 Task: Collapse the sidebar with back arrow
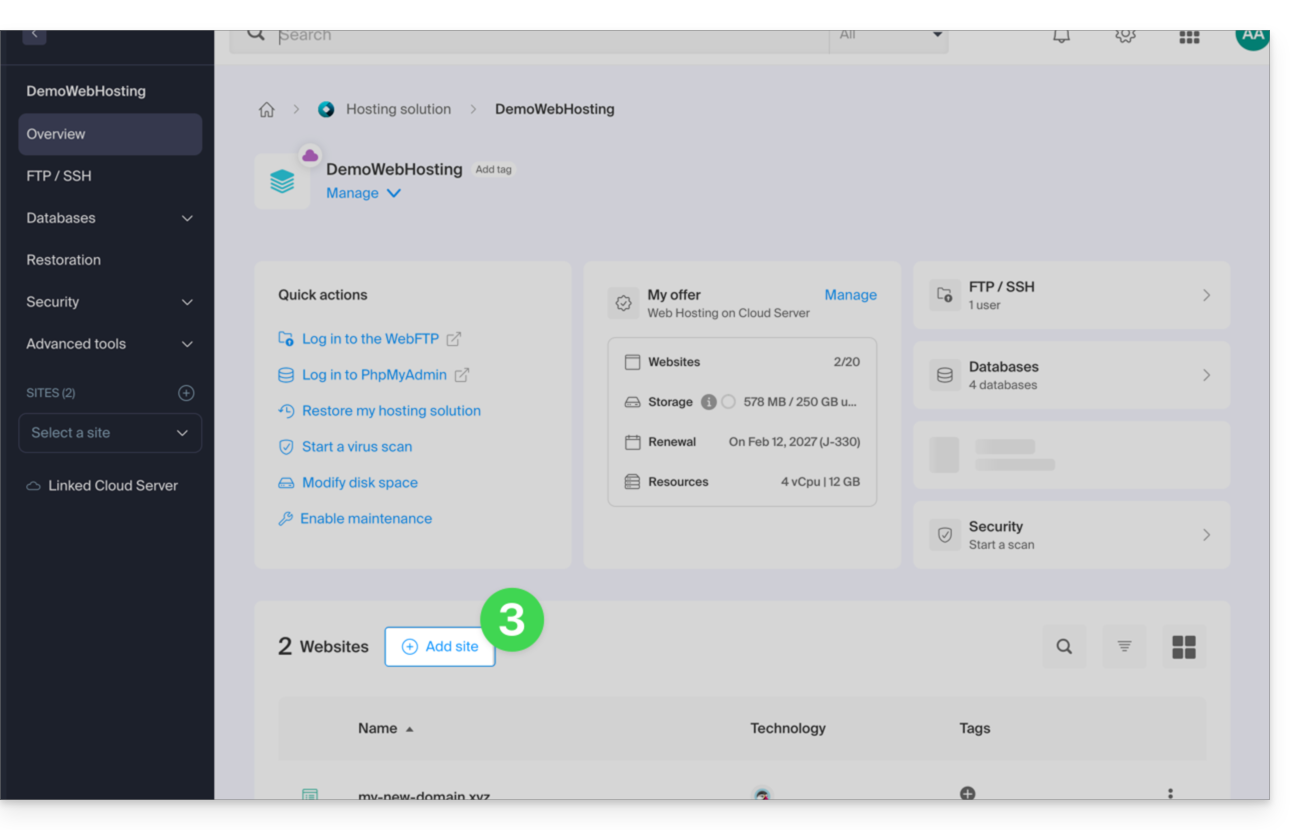(x=35, y=35)
